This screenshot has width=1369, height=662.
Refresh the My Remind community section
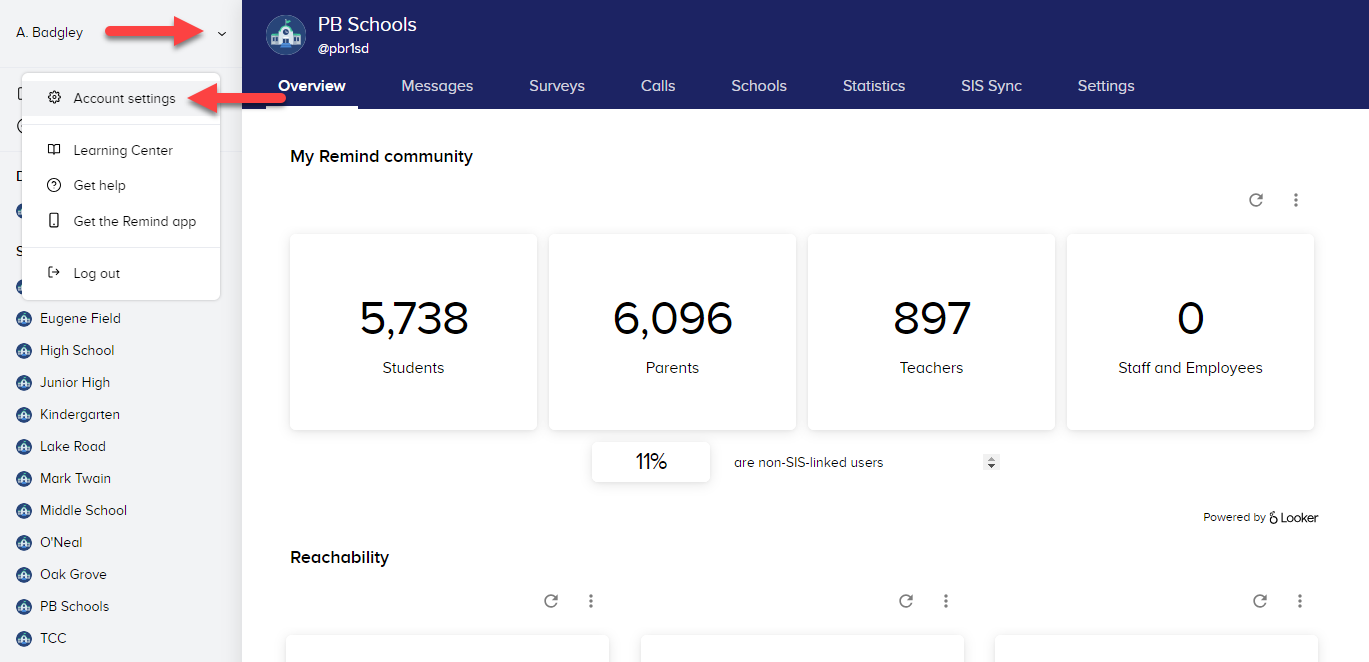(1256, 200)
